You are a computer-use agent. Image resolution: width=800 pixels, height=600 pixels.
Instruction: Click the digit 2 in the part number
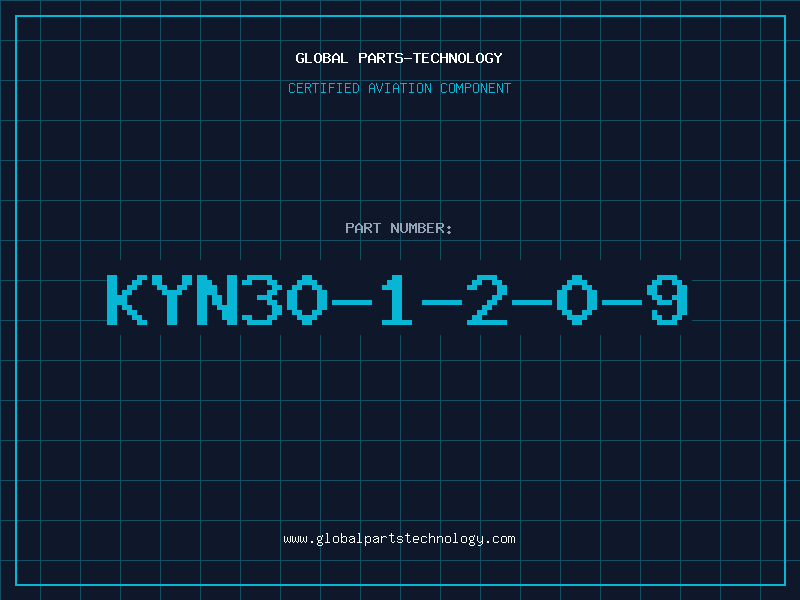click(487, 299)
